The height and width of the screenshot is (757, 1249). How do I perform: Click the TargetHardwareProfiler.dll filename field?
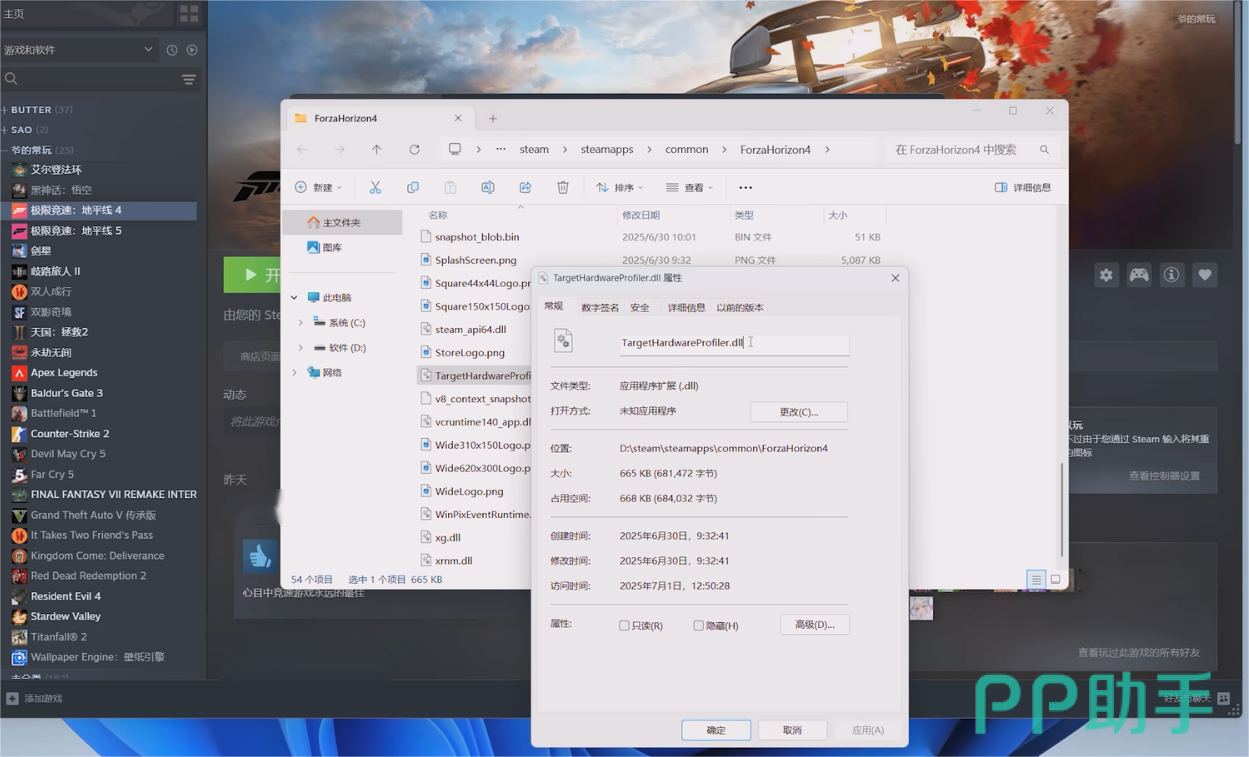tap(733, 343)
